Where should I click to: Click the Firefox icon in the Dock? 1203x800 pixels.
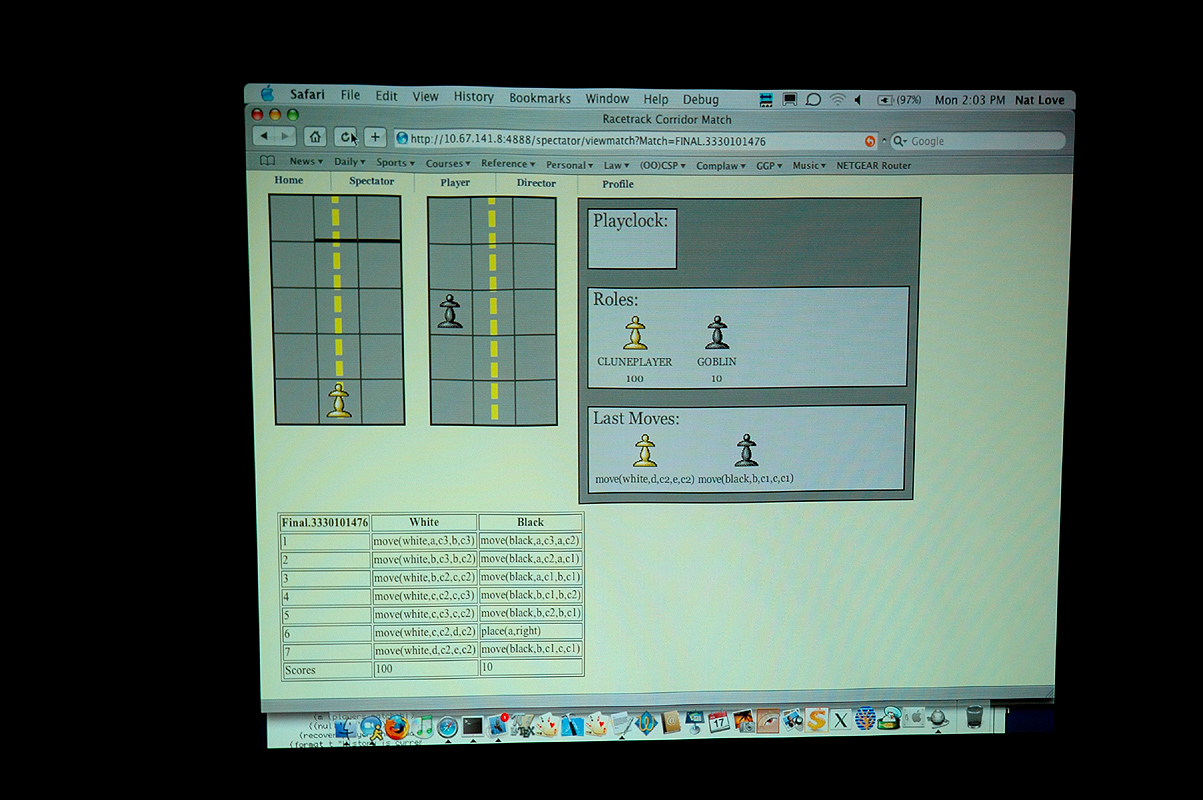397,725
